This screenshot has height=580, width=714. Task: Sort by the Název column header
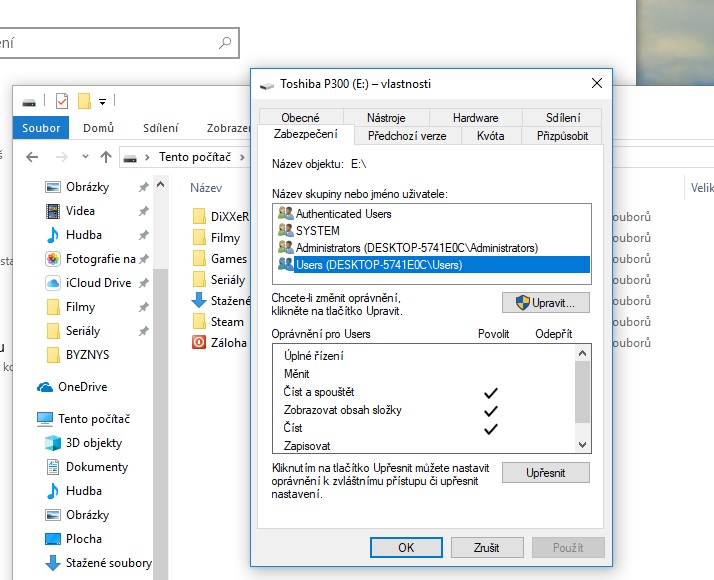click(x=206, y=188)
